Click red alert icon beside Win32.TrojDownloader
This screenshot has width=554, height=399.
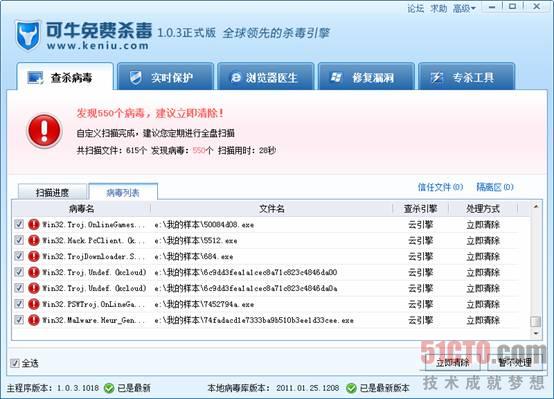[34, 256]
